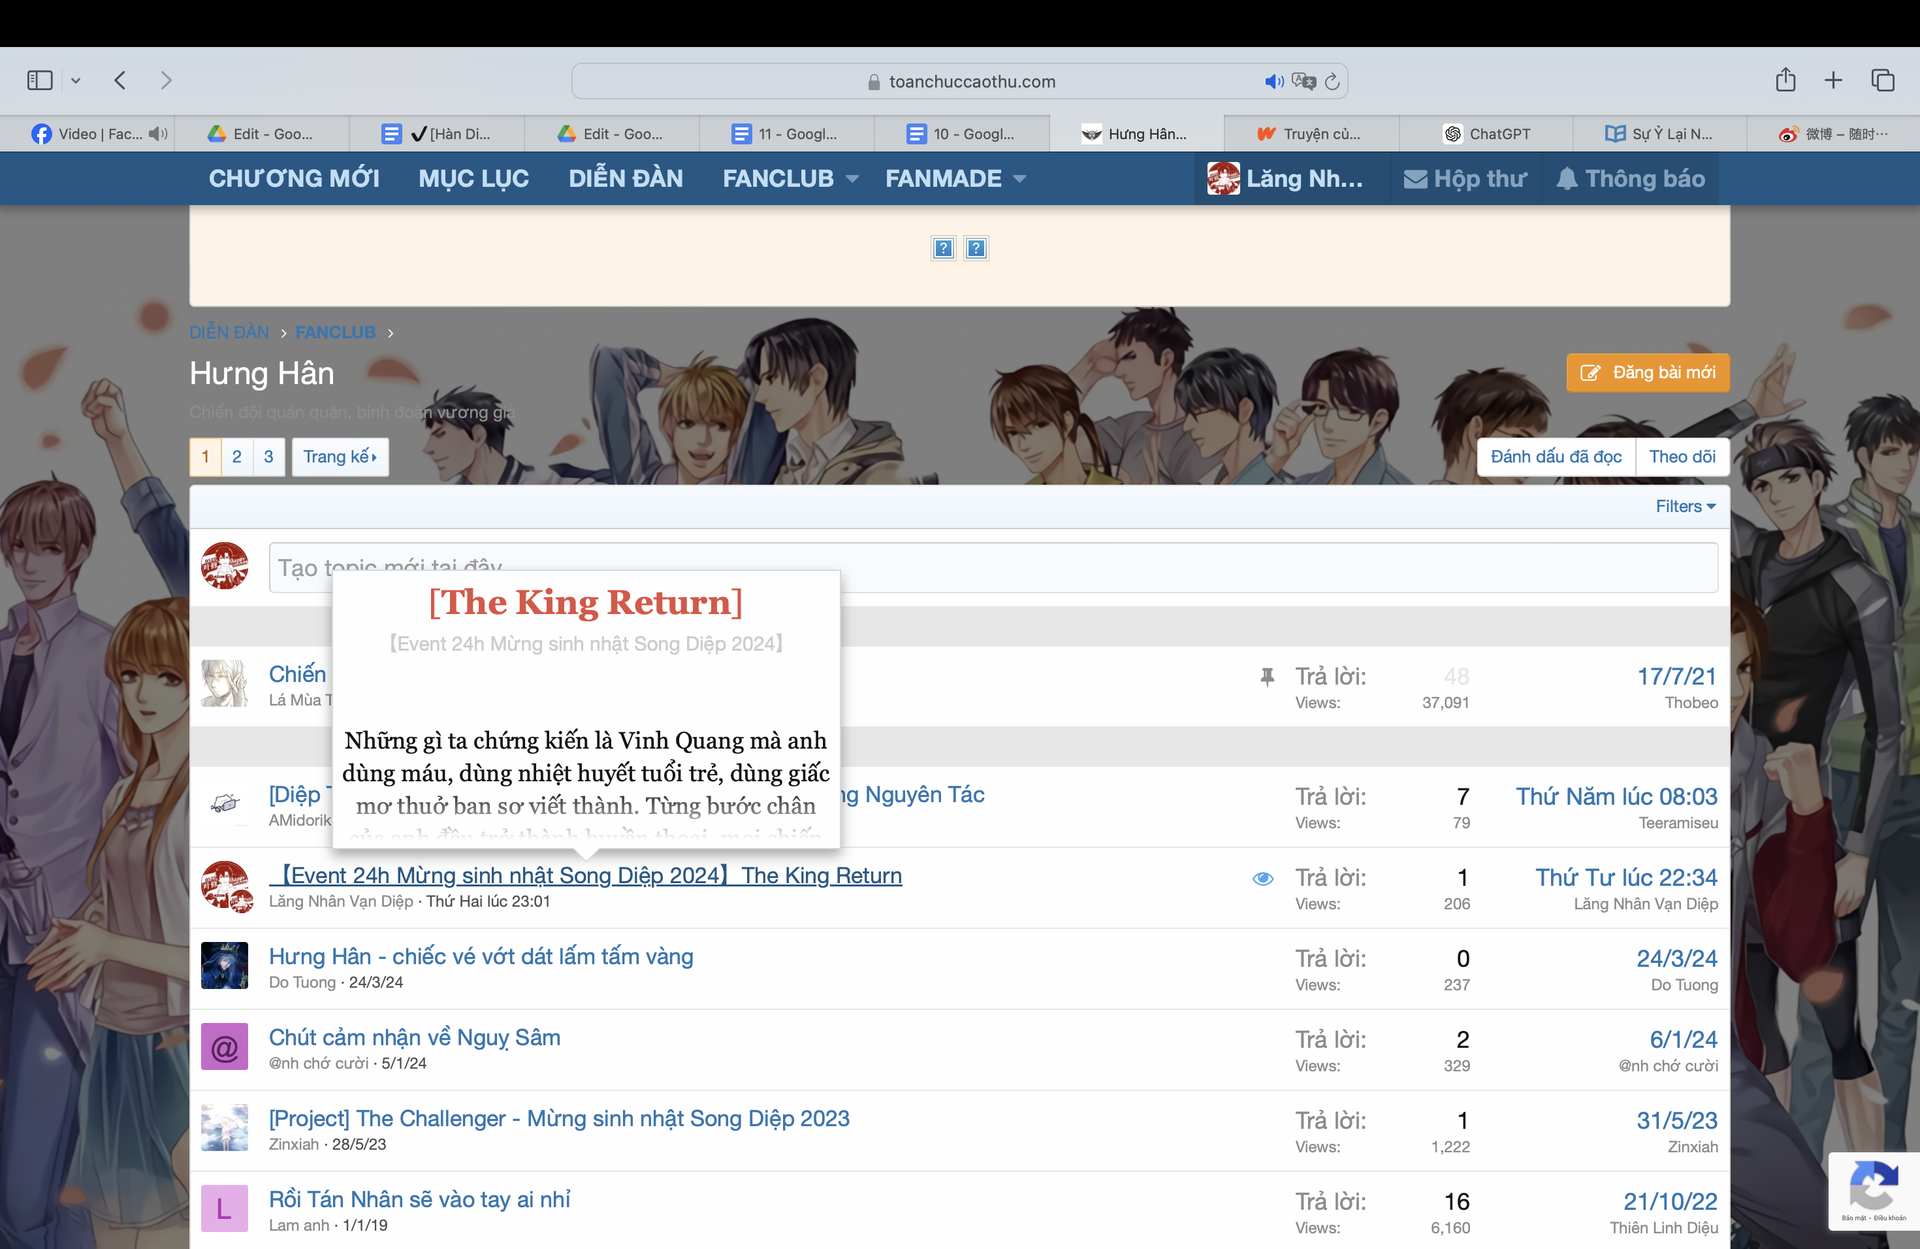Switch to the 11 - Google Docs tab
The height and width of the screenshot is (1249, 1920).
tap(787, 133)
